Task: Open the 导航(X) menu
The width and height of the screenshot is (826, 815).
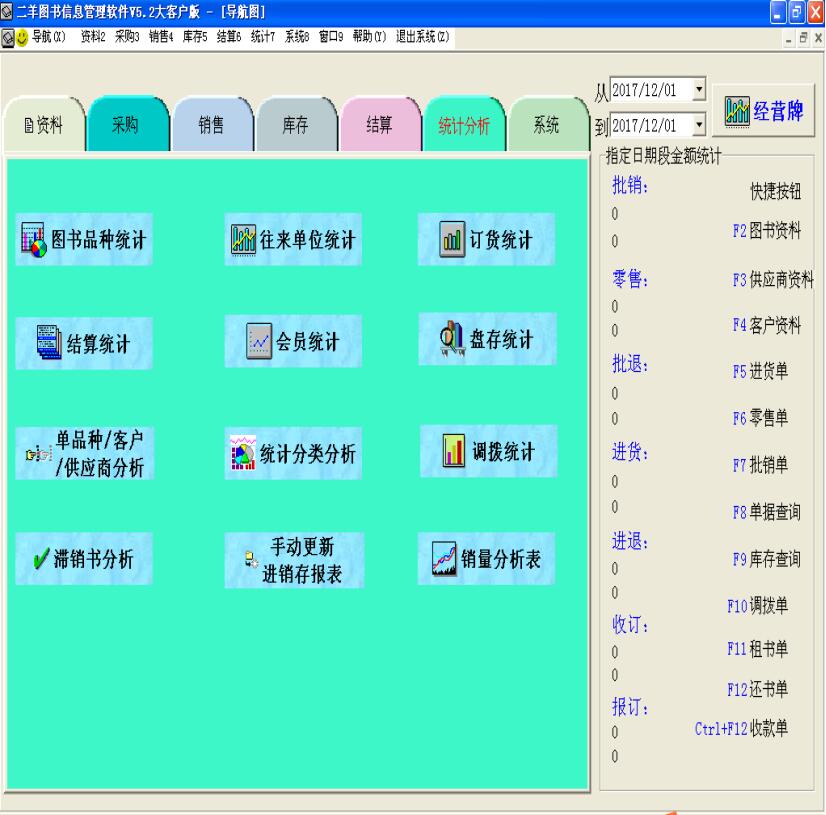Action: [48, 37]
